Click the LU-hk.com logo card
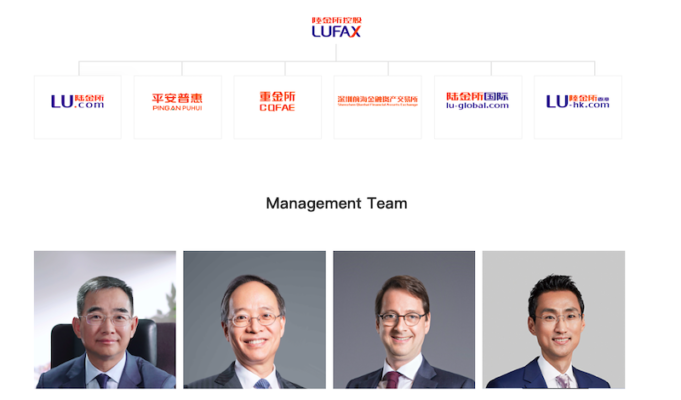The image size is (681, 400). click(578, 107)
